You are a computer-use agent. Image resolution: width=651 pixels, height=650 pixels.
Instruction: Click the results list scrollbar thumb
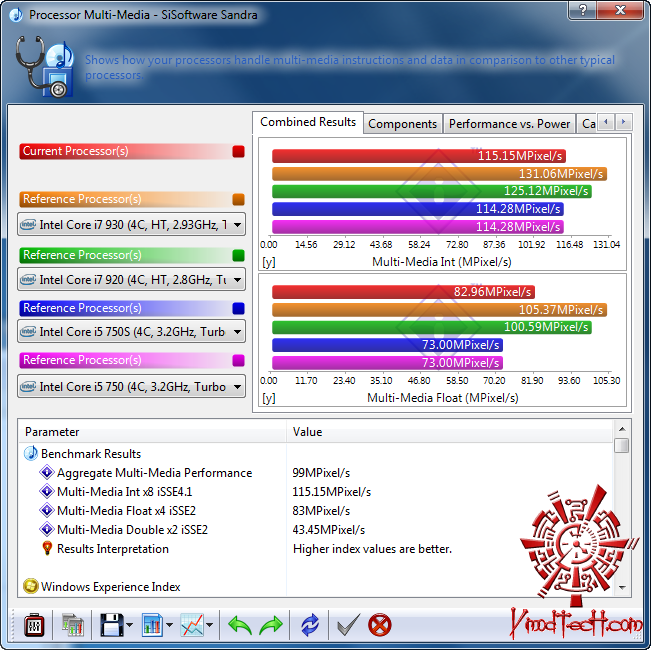pos(622,445)
